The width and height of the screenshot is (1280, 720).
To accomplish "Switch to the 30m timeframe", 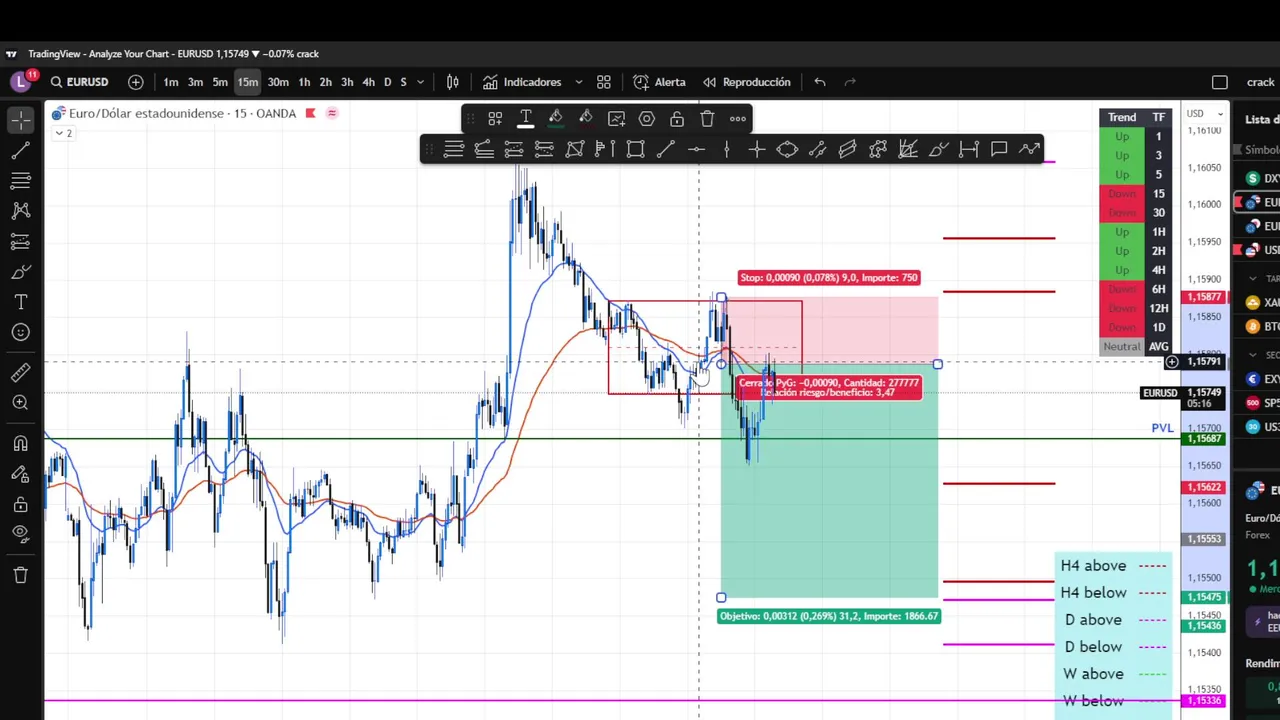I will click(278, 82).
